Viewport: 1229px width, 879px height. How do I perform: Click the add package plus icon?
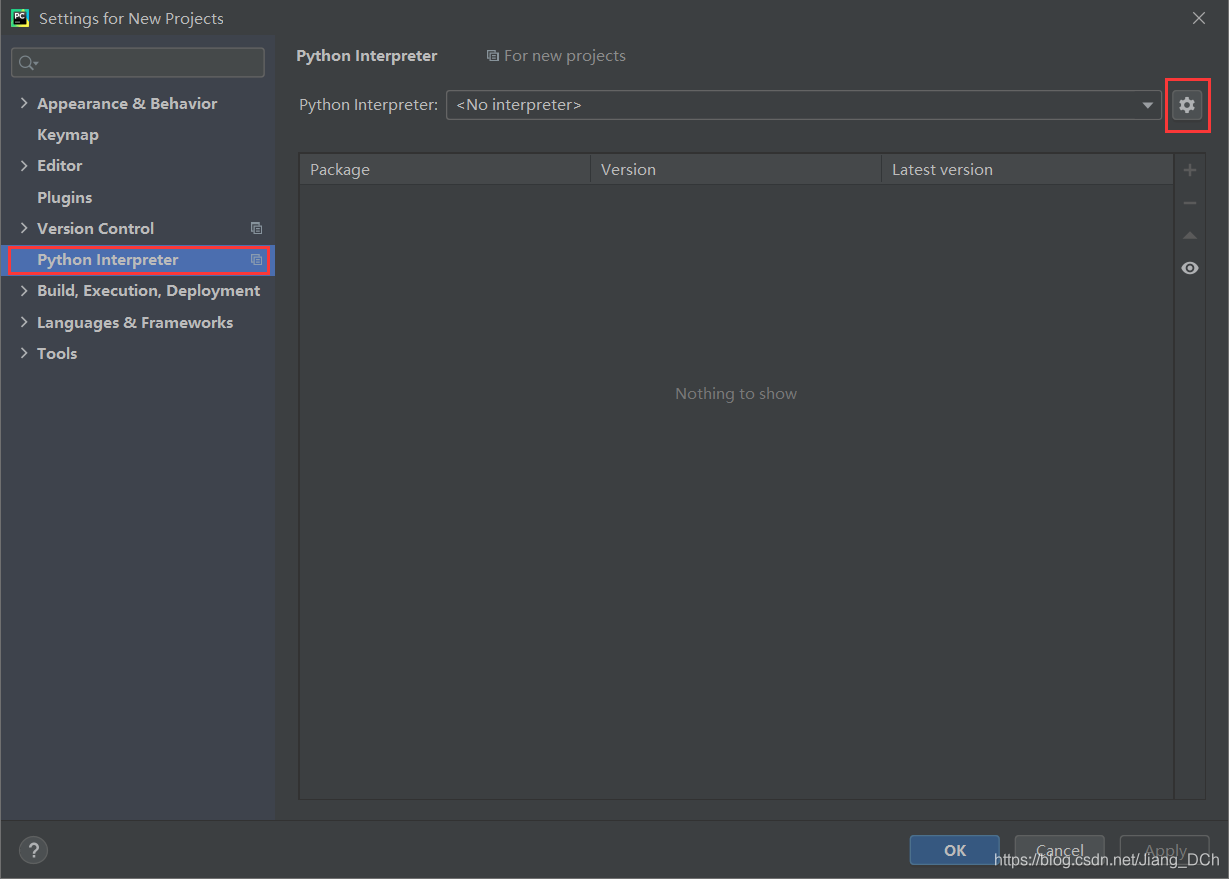pyautogui.click(x=1190, y=170)
